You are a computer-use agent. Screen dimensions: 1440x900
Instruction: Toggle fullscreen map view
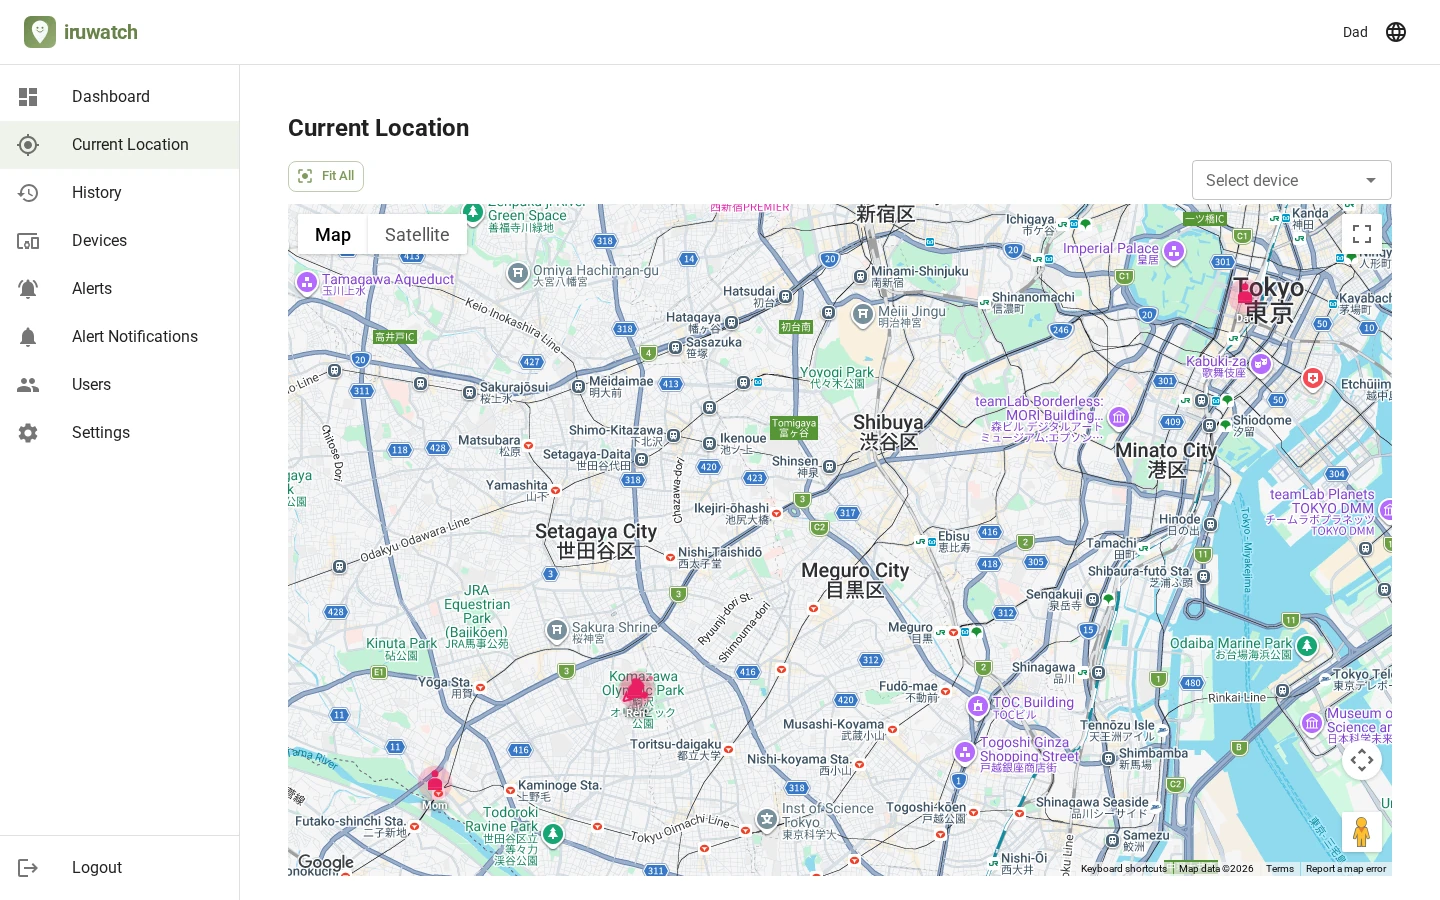point(1362,234)
